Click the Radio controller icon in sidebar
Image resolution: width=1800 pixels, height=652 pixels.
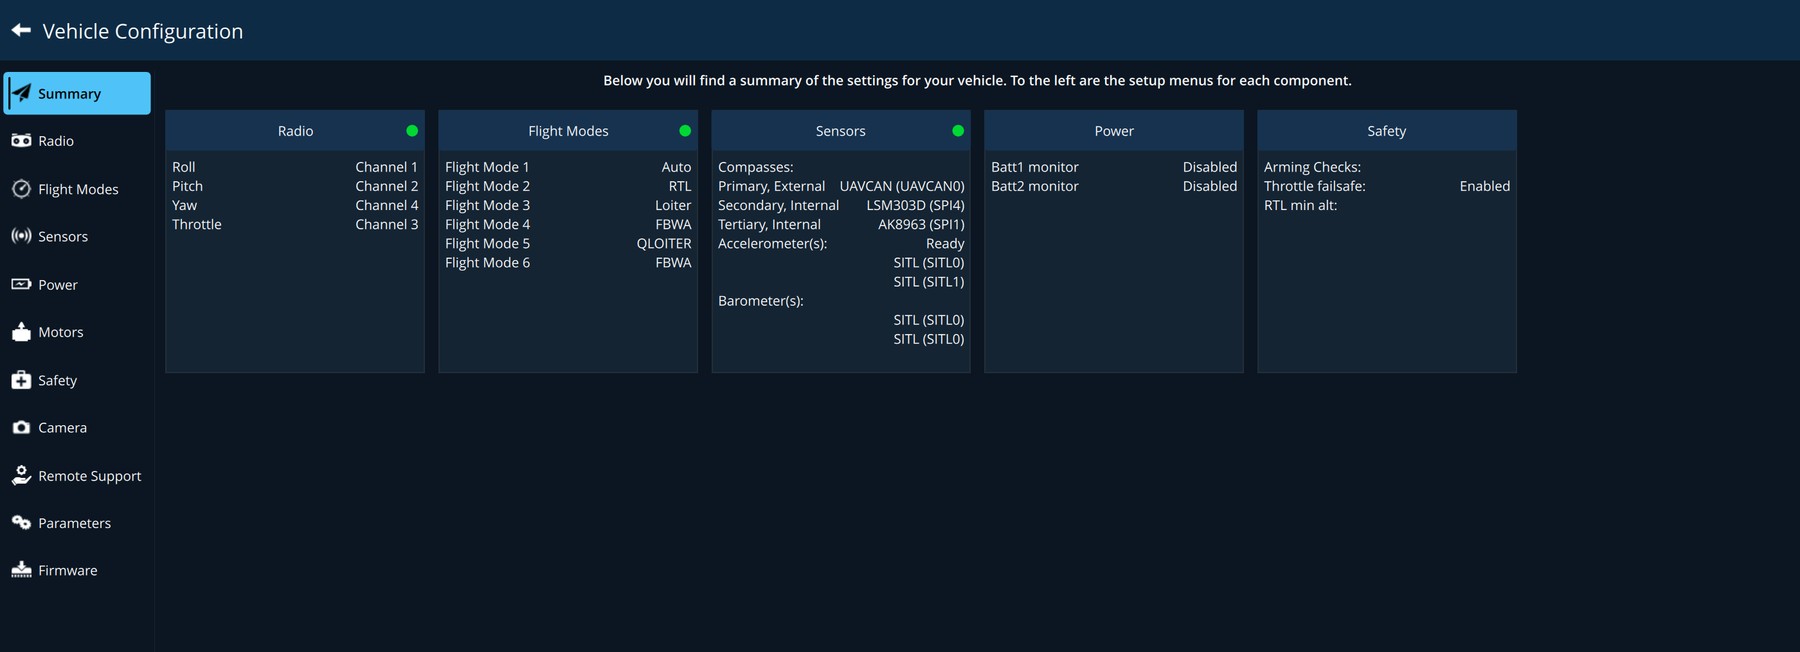point(21,141)
